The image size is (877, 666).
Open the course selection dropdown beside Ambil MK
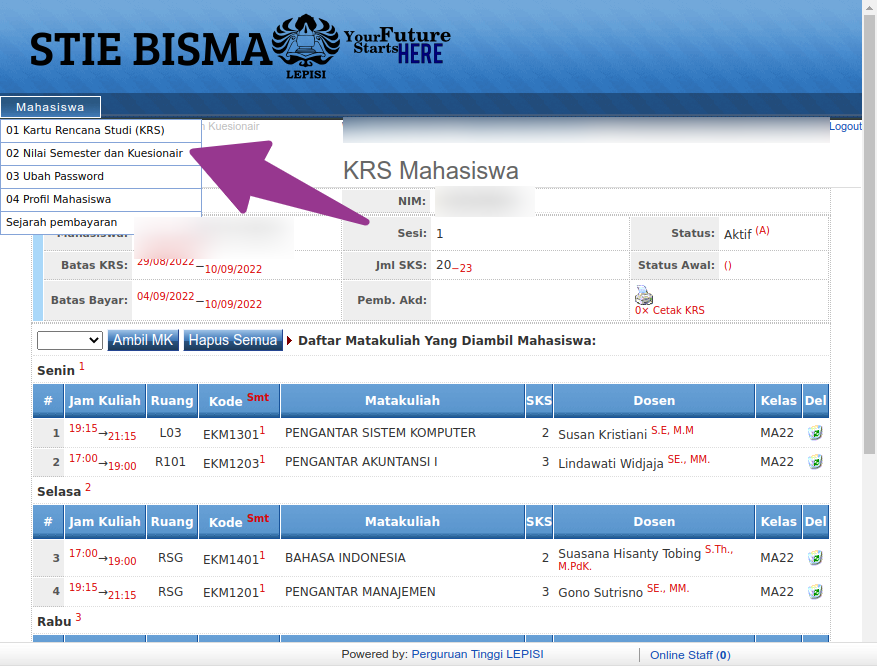70,340
